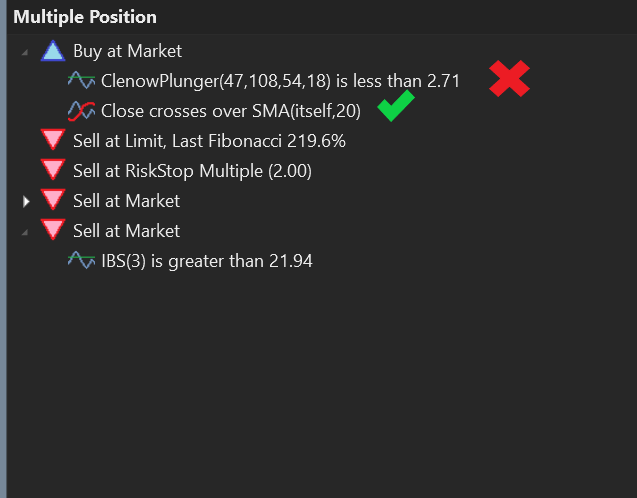
Task: Select the Buy at Market entry
Action: pos(128,51)
